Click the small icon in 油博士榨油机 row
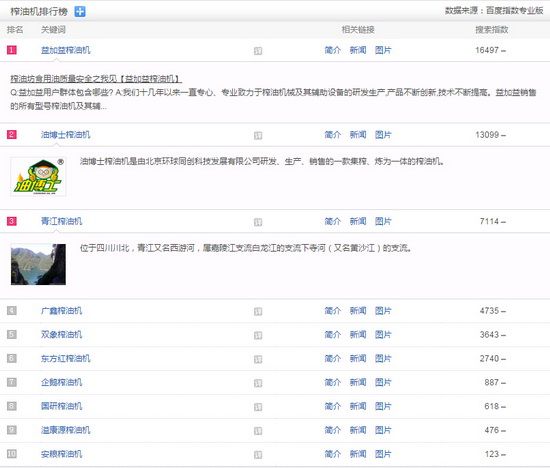Screen dimensions: 550x468 tap(258, 135)
